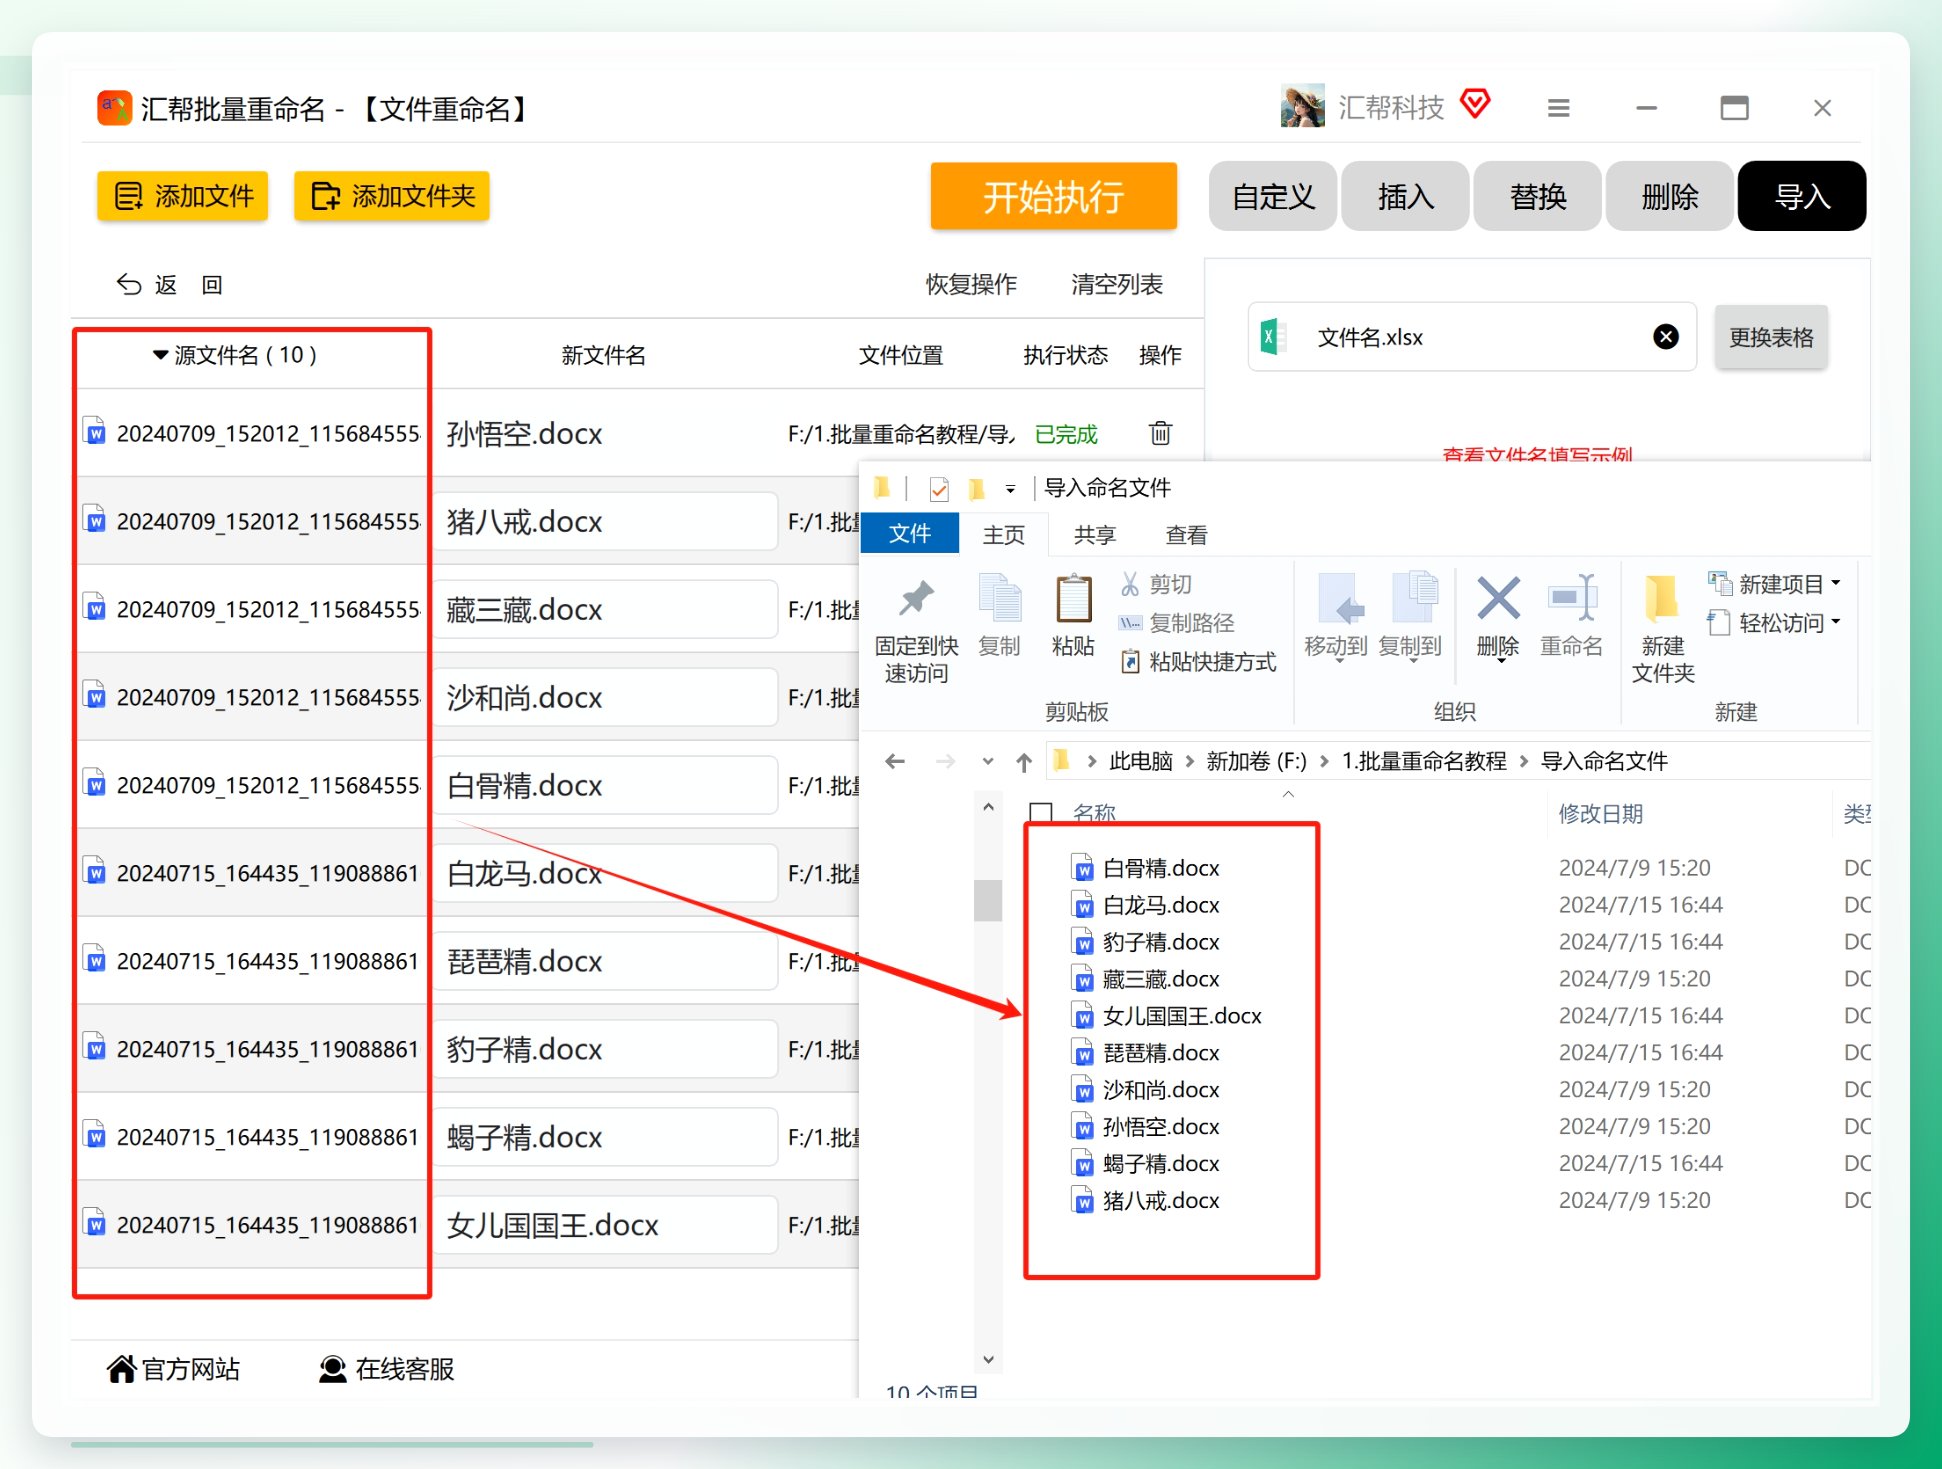Clear the 文件名.xlsx selection with the X icon
The width and height of the screenshot is (1942, 1469).
1666,337
